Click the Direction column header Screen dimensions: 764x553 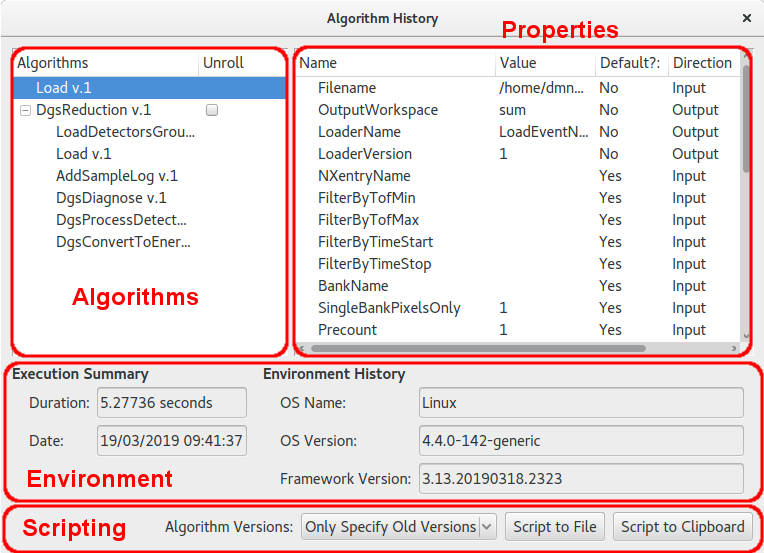click(x=702, y=63)
